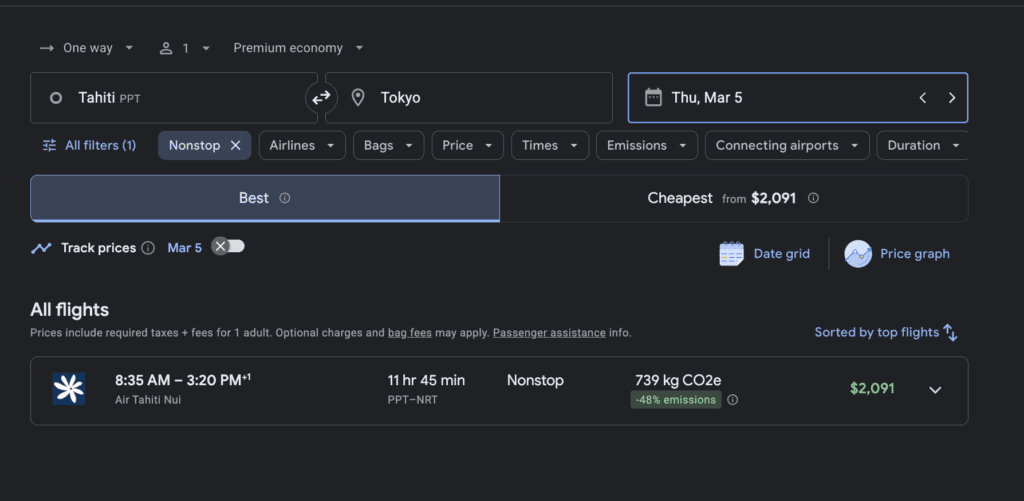Click the Track prices info icon
This screenshot has height=501, width=1024.
pyautogui.click(x=148, y=248)
